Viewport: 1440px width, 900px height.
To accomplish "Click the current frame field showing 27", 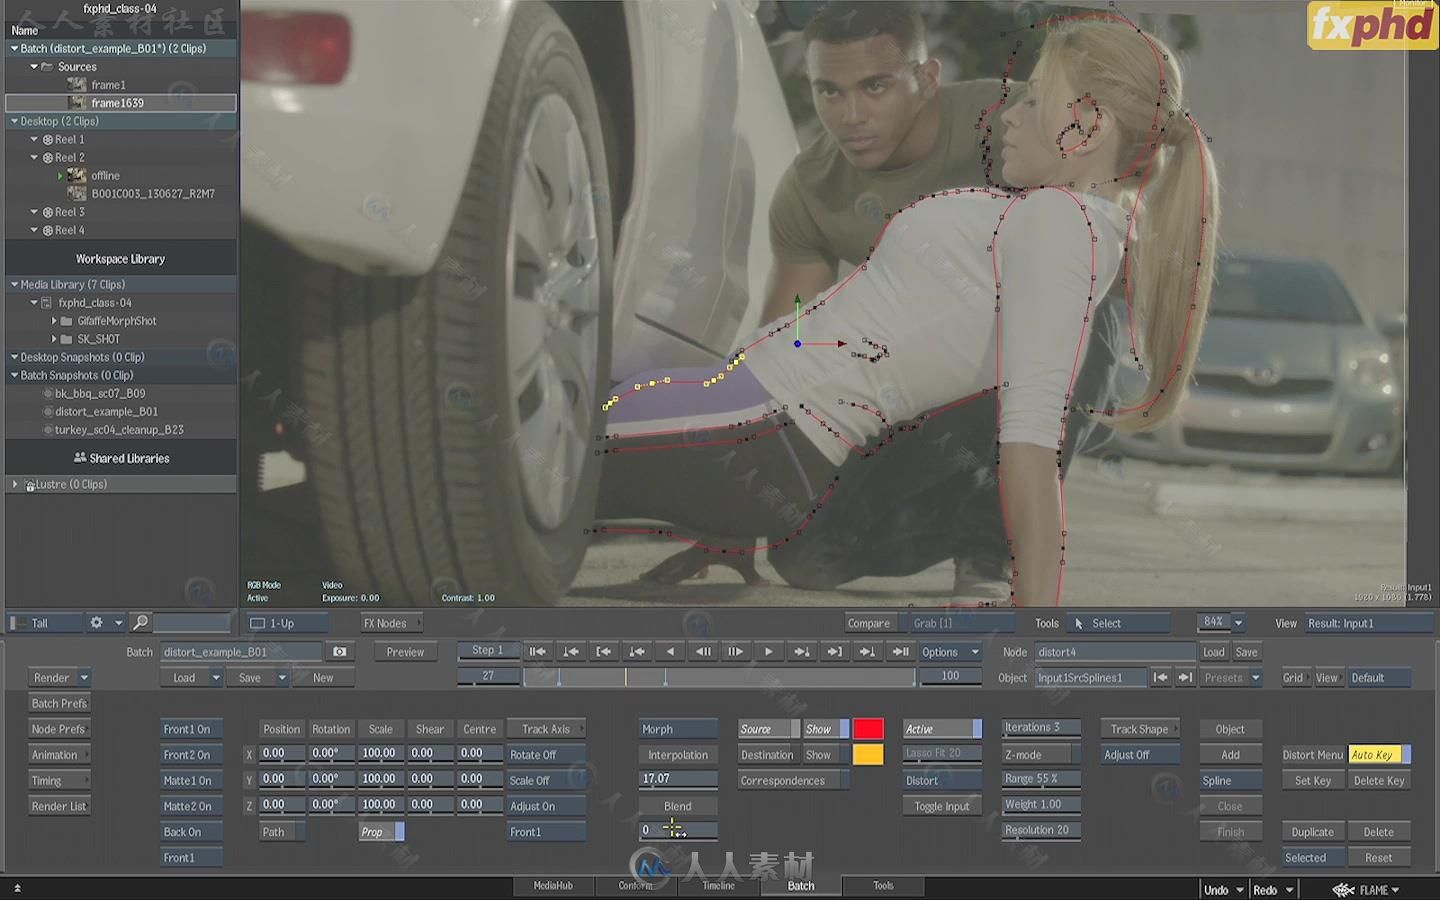I will (488, 676).
